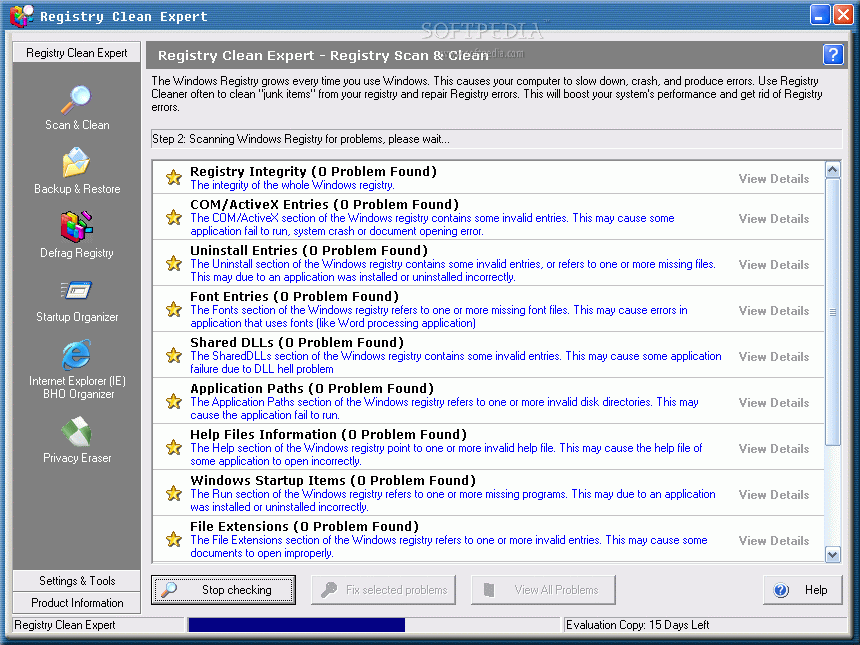
Task: Select the Registry Clean Expert sidebar tab
Action: pyautogui.click(x=76, y=53)
